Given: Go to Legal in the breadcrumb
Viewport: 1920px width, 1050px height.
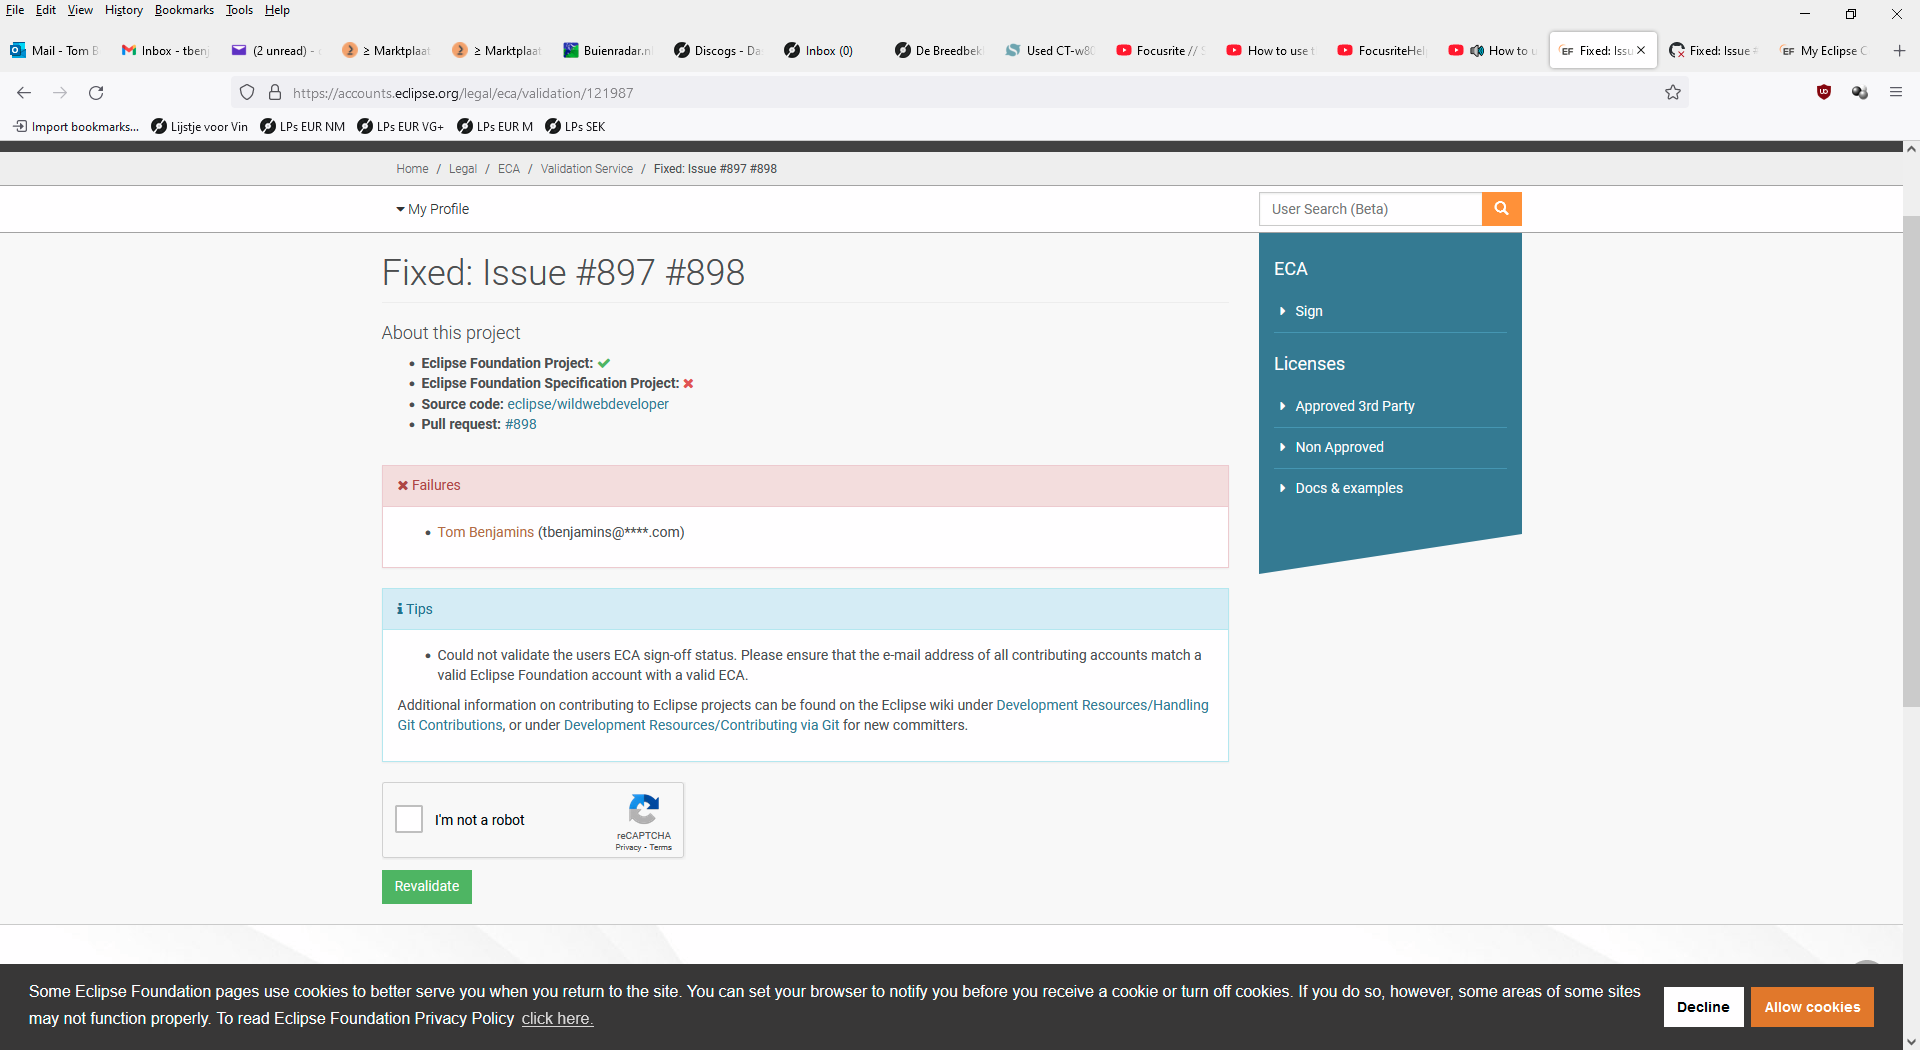Looking at the screenshot, I should (463, 169).
